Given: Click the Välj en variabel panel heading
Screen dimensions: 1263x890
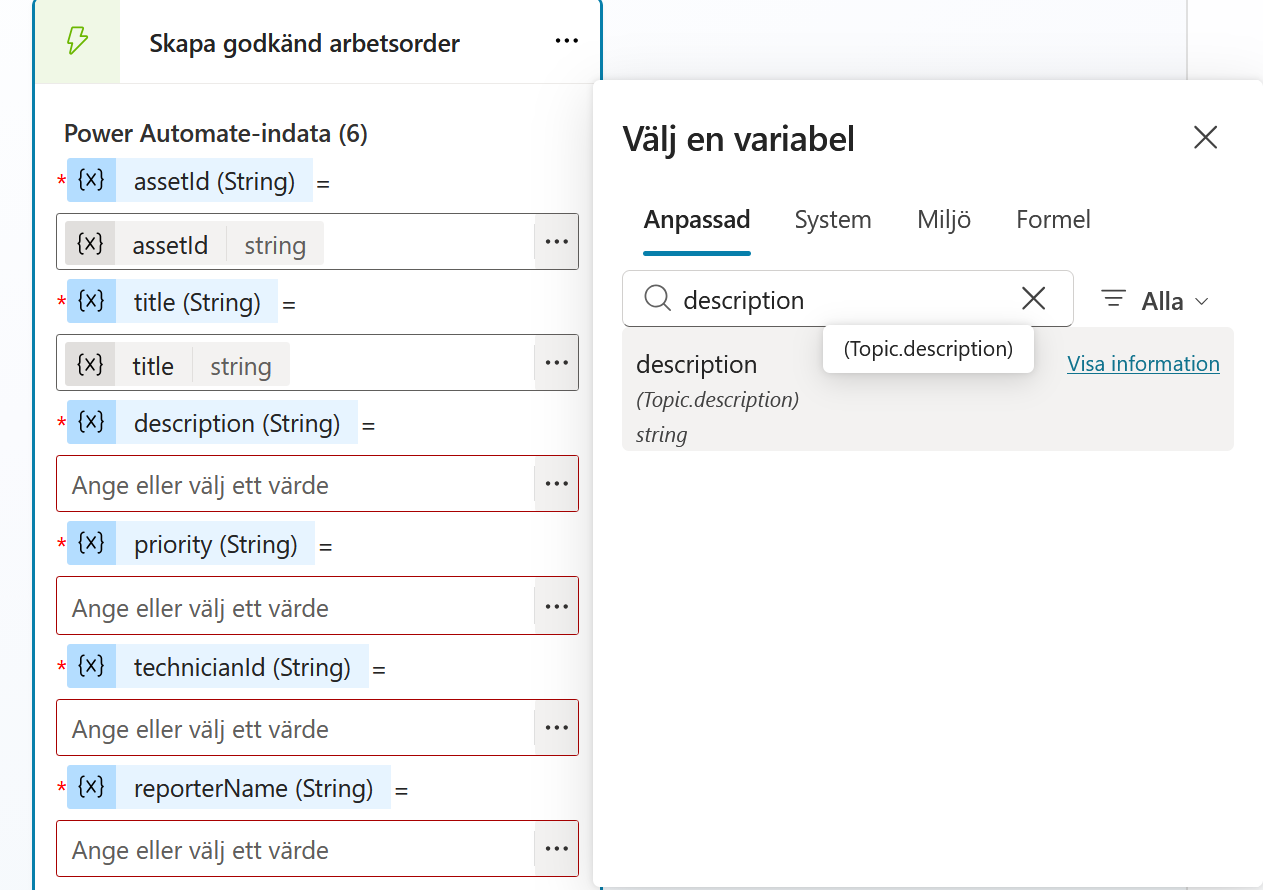Looking at the screenshot, I should 738,138.
